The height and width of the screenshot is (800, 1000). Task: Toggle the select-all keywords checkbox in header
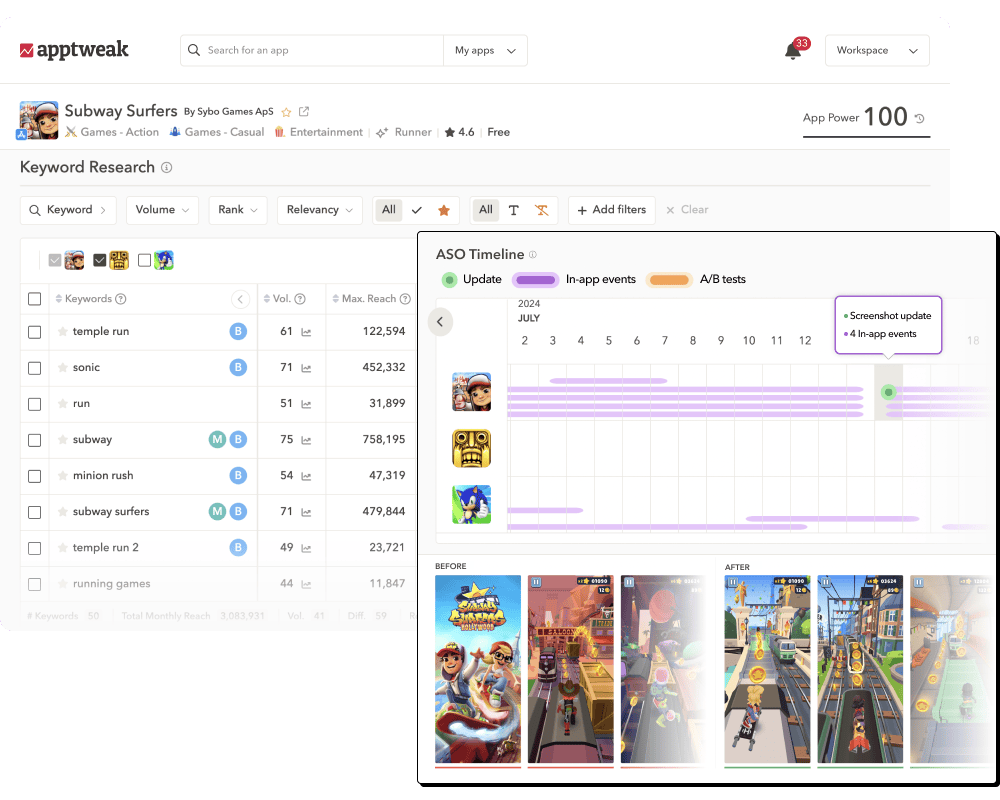pos(34,298)
